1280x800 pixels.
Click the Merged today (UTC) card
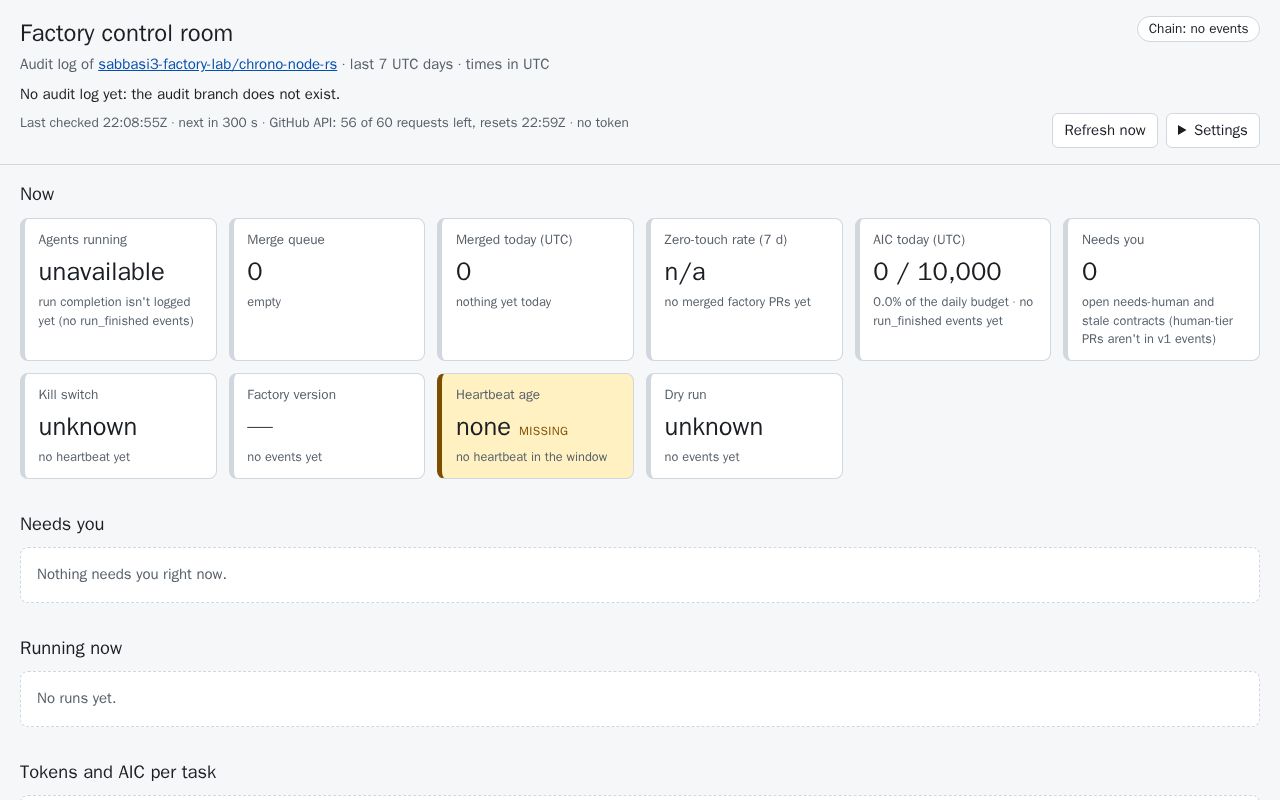coord(535,289)
